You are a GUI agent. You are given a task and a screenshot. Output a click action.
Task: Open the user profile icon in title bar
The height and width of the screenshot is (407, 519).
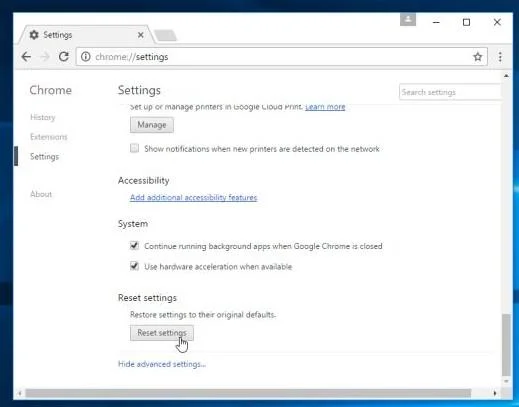click(x=408, y=20)
